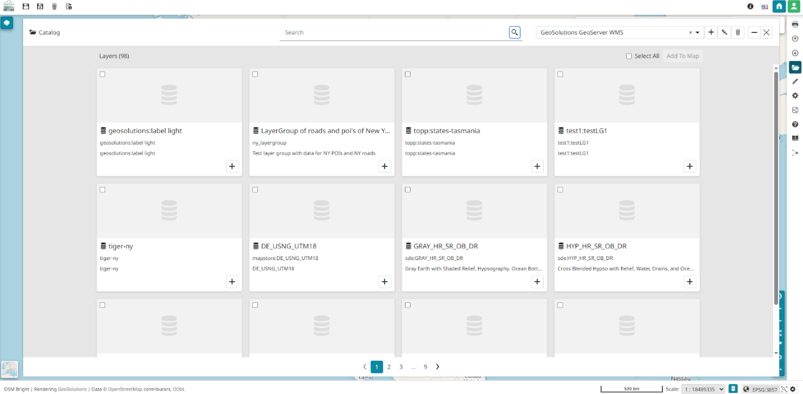Open the Settings gear in side toolbar
Viewport: 803px width, 394px height.
tap(795, 96)
